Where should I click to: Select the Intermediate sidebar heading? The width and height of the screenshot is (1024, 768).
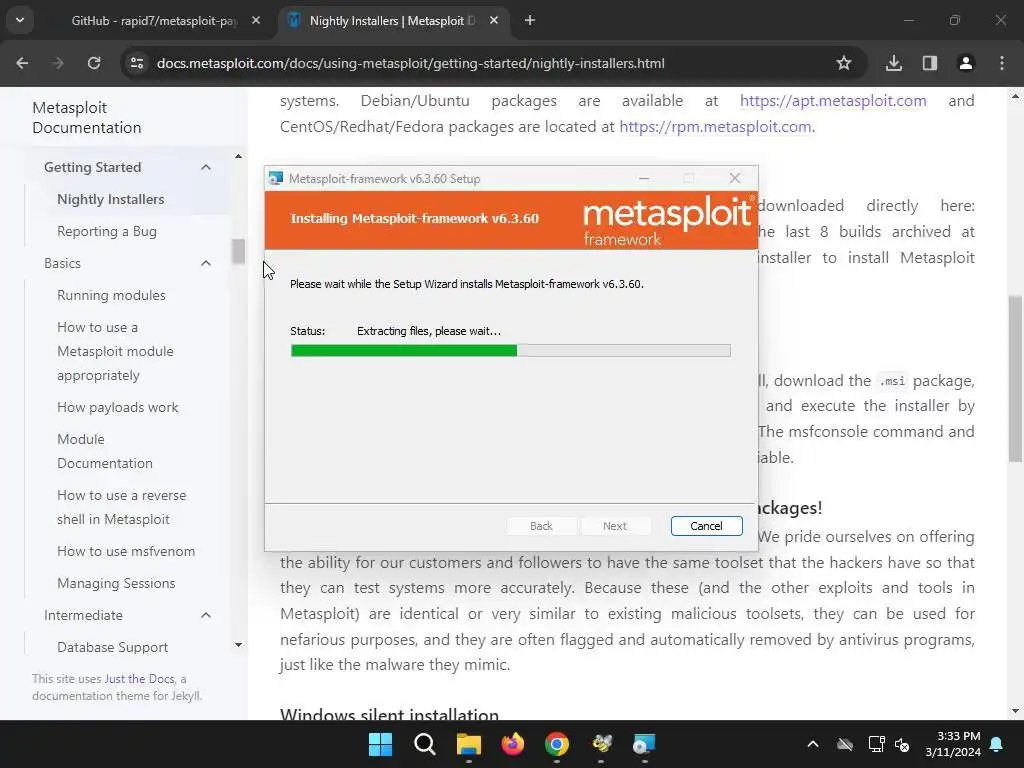84,615
